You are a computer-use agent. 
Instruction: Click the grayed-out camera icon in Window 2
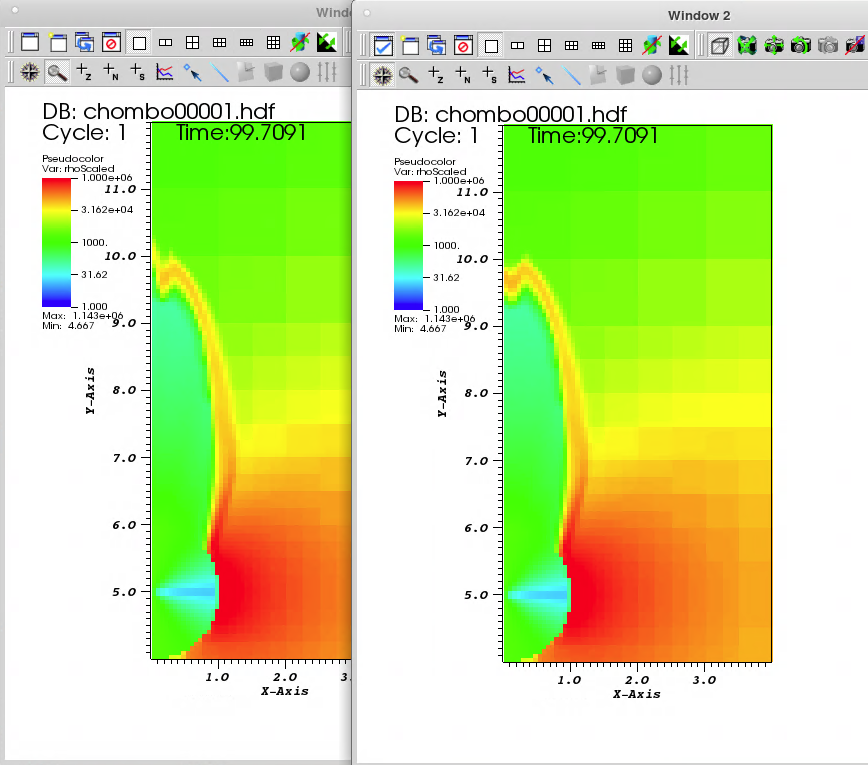point(828,45)
